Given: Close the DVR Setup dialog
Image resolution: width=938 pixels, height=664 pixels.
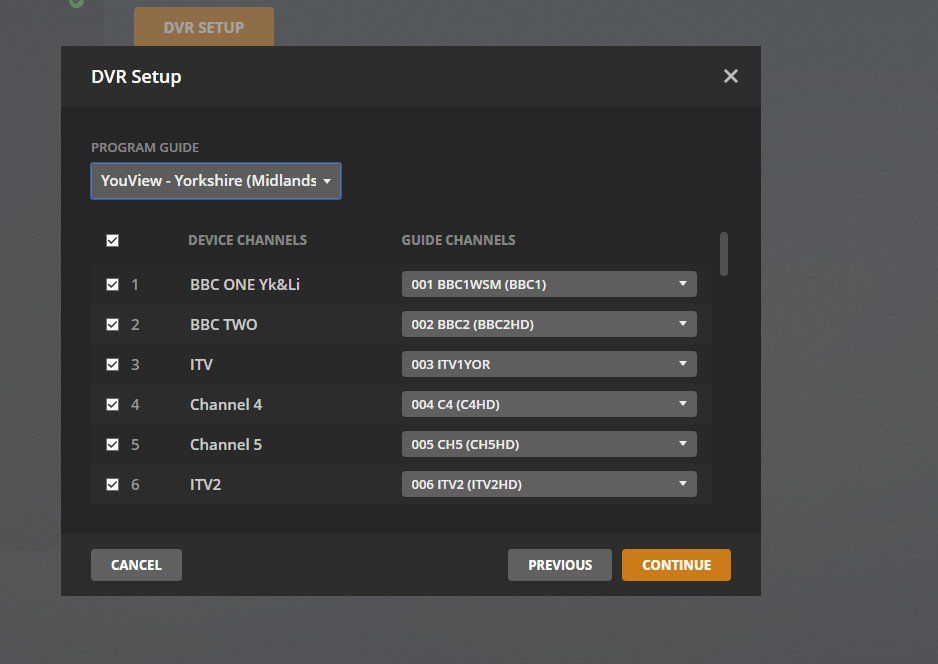Looking at the screenshot, I should [730, 75].
